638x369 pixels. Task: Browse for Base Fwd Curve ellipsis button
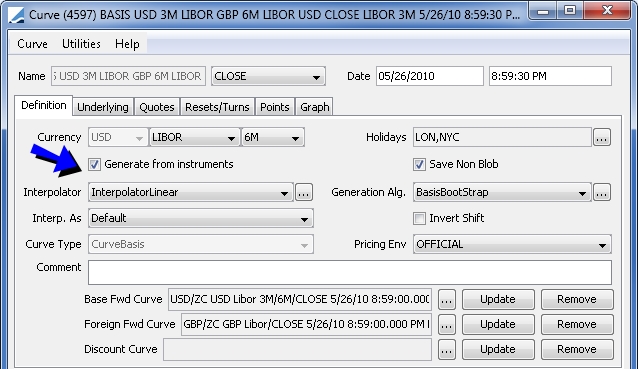447,300
